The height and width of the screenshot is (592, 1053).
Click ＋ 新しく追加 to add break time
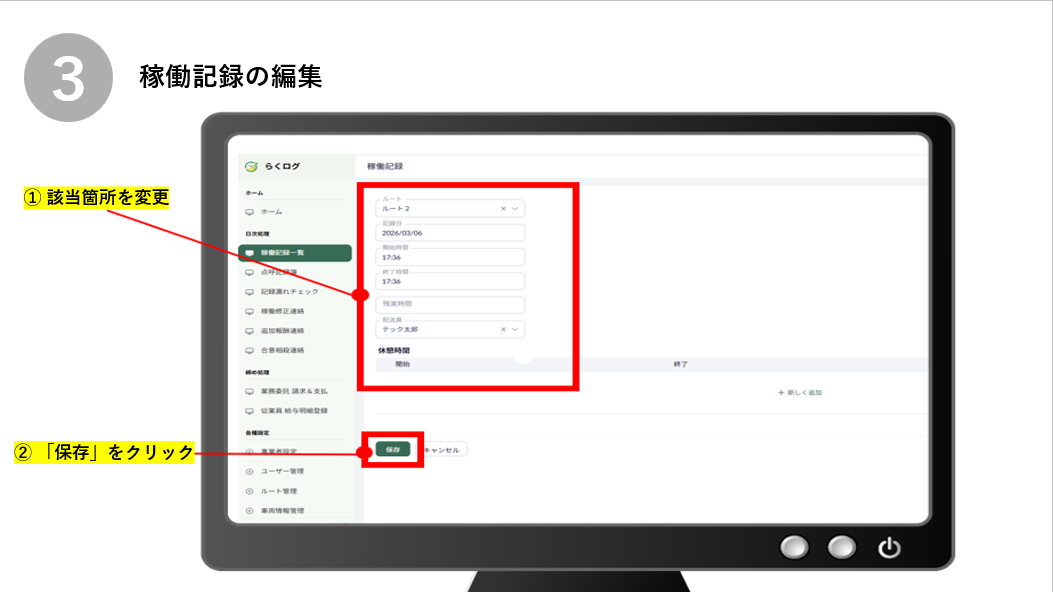click(799, 393)
